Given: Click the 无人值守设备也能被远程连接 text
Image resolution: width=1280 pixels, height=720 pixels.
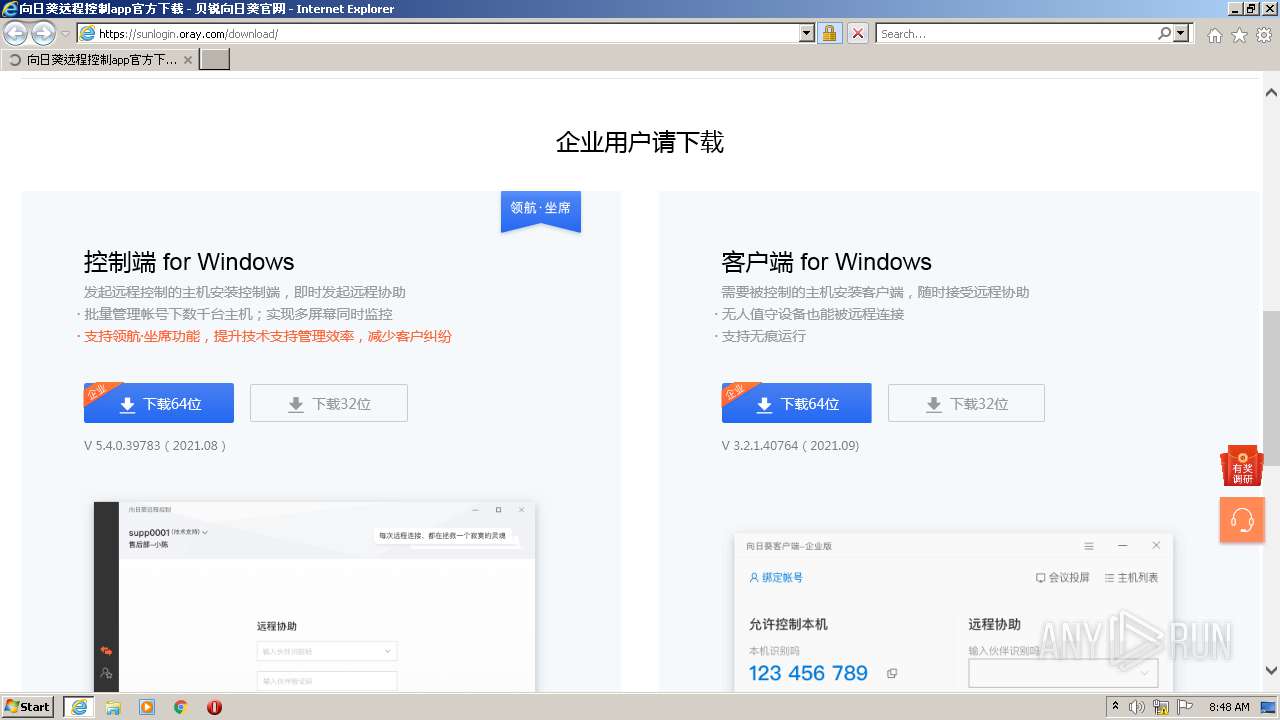Looking at the screenshot, I should (813, 314).
